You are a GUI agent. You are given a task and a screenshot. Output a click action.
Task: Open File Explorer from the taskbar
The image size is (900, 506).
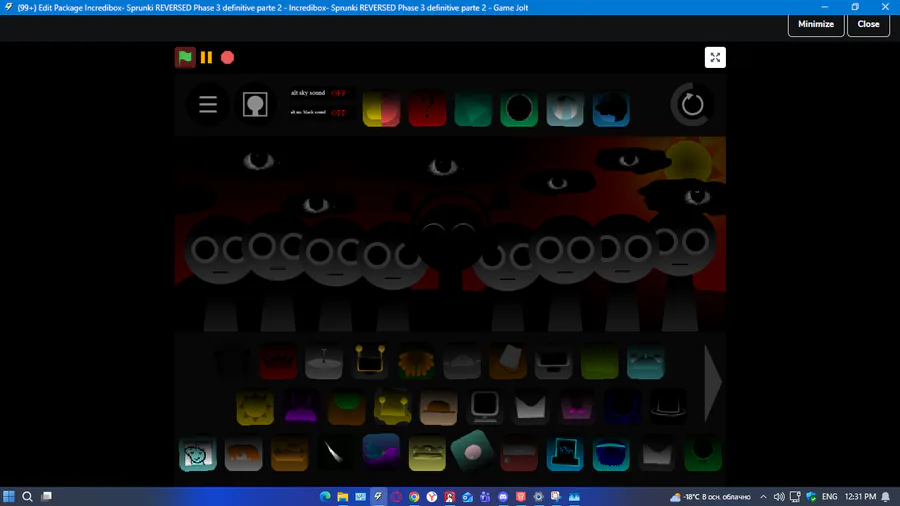pyautogui.click(x=343, y=497)
